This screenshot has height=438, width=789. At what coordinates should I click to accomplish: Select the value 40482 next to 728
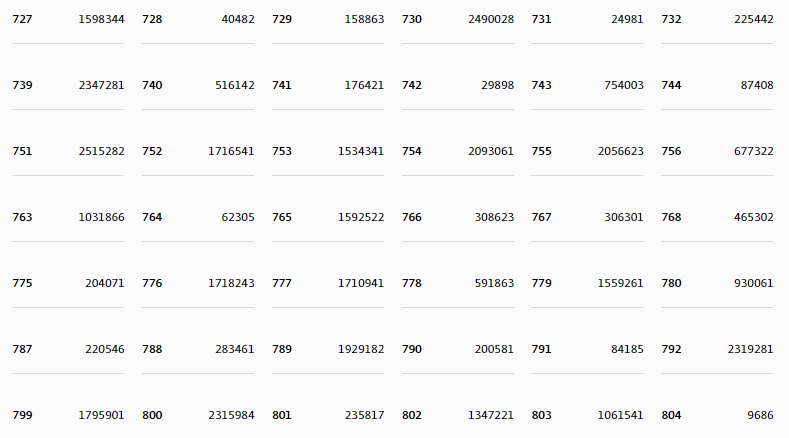click(238, 20)
